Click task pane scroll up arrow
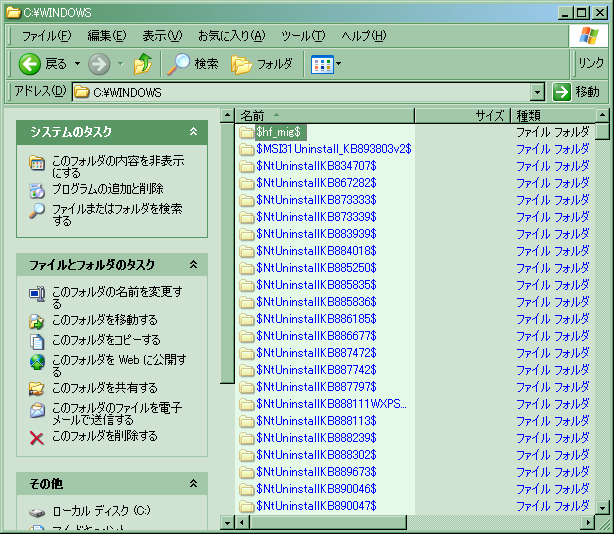The image size is (614, 534). (x=228, y=115)
